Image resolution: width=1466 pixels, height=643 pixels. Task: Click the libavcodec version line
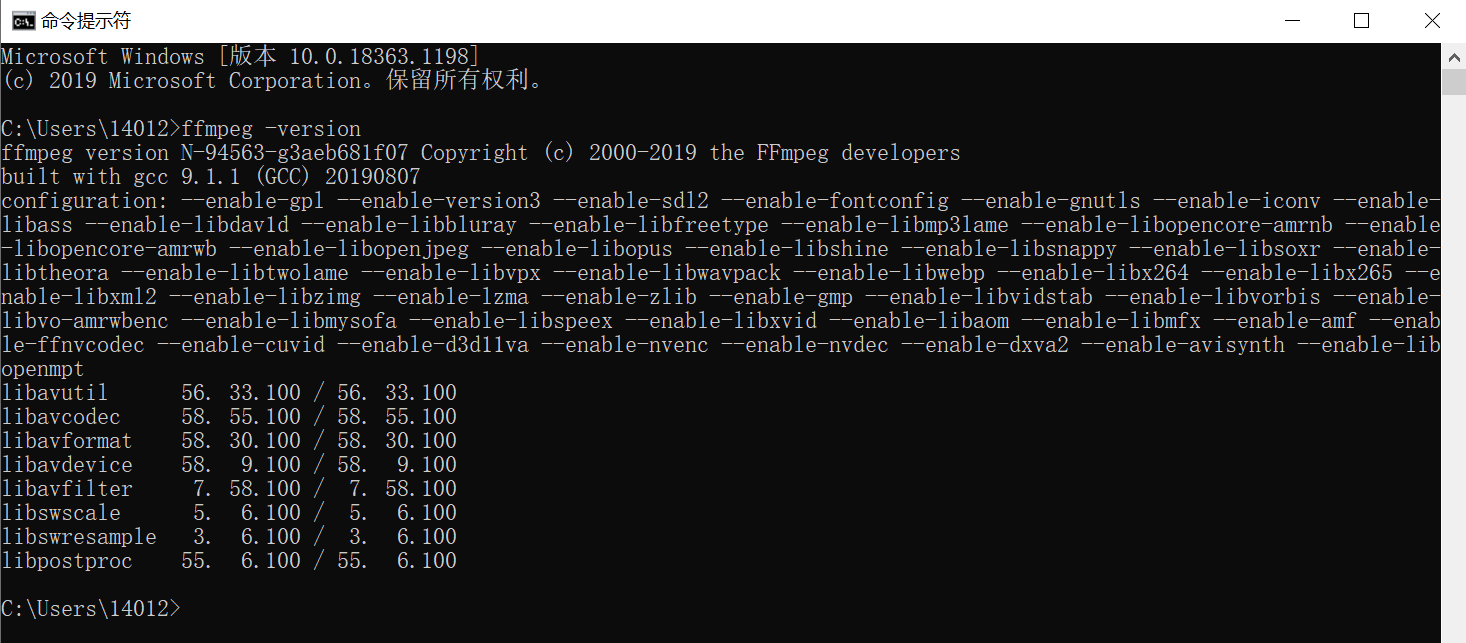pos(229,417)
